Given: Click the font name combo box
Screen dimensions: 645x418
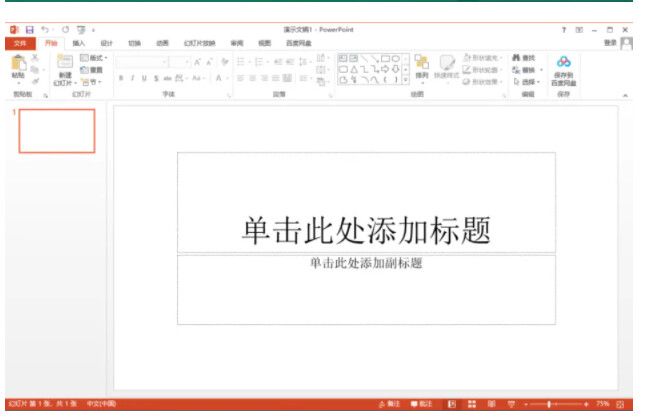Looking at the screenshot, I should pyautogui.click(x=142, y=62).
